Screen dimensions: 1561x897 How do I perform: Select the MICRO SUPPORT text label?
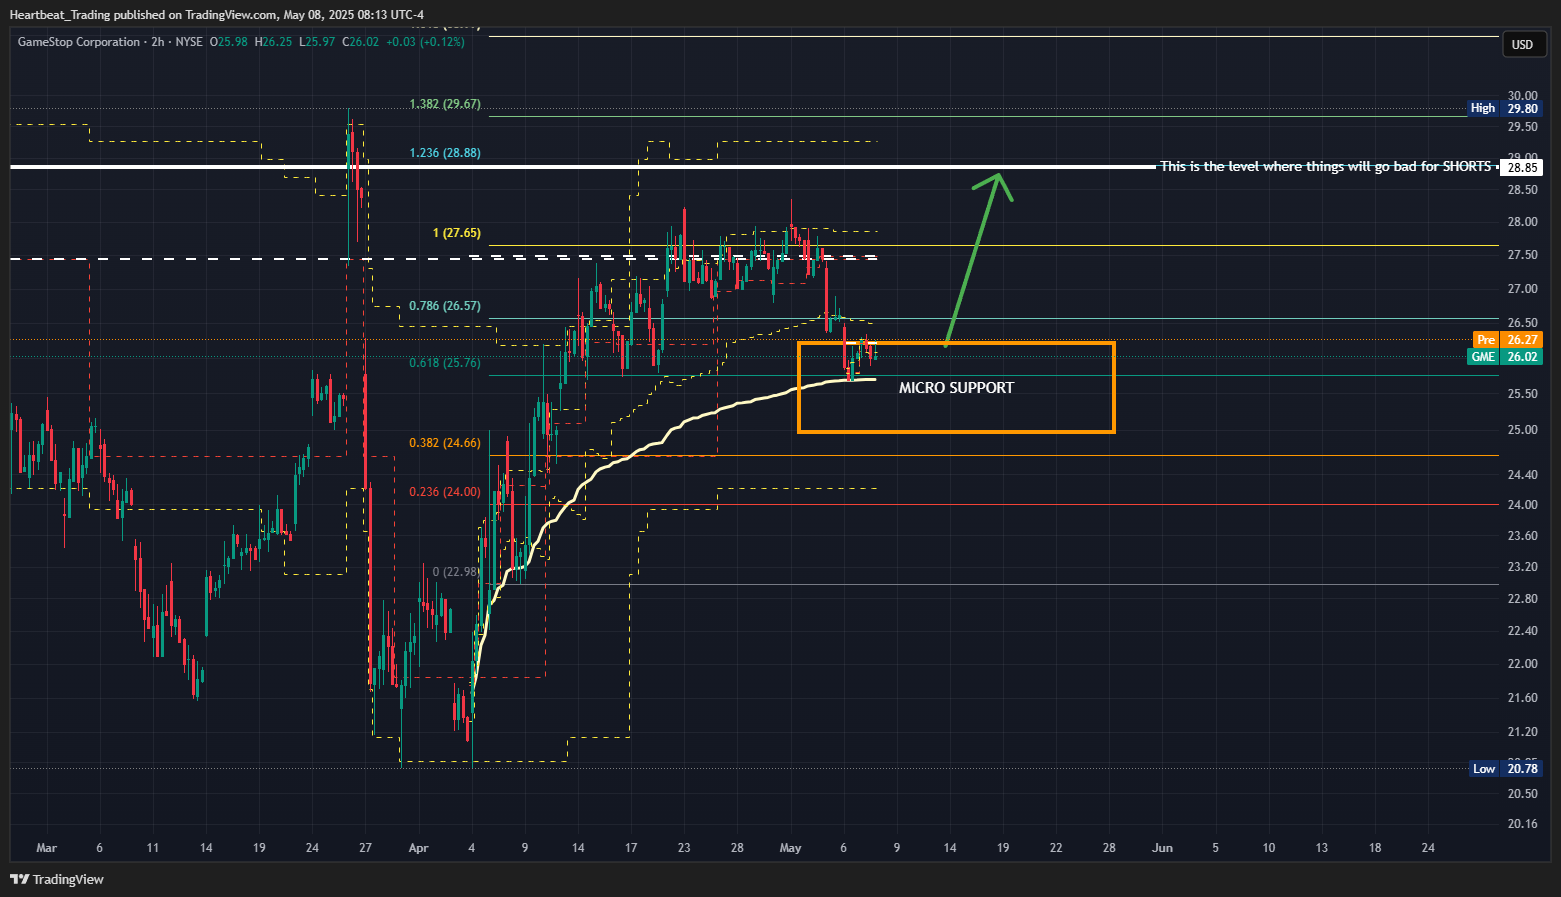tap(956, 388)
